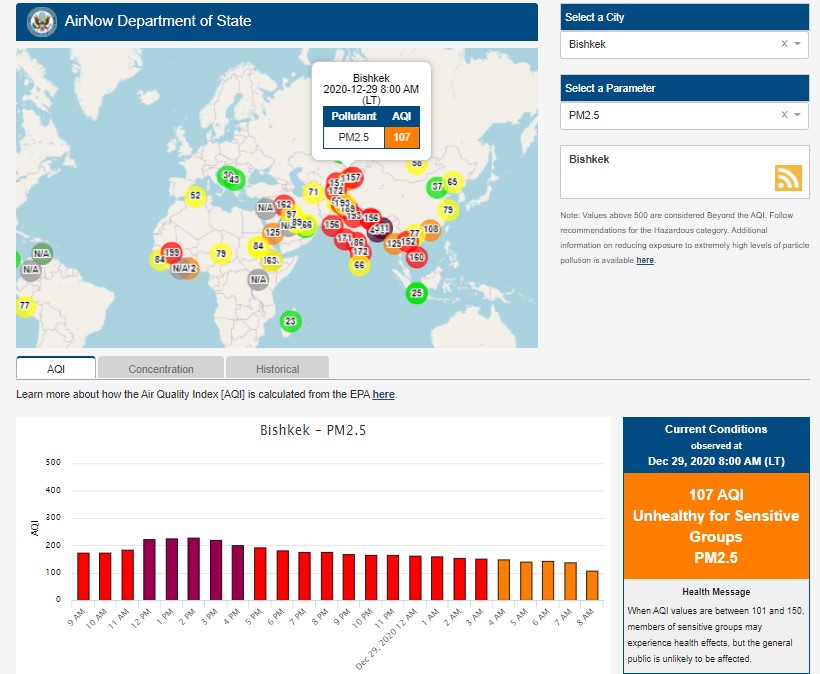Clear the PM2.5 parameter selection
Screen dimensions: 820x674
tap(784, 116)
